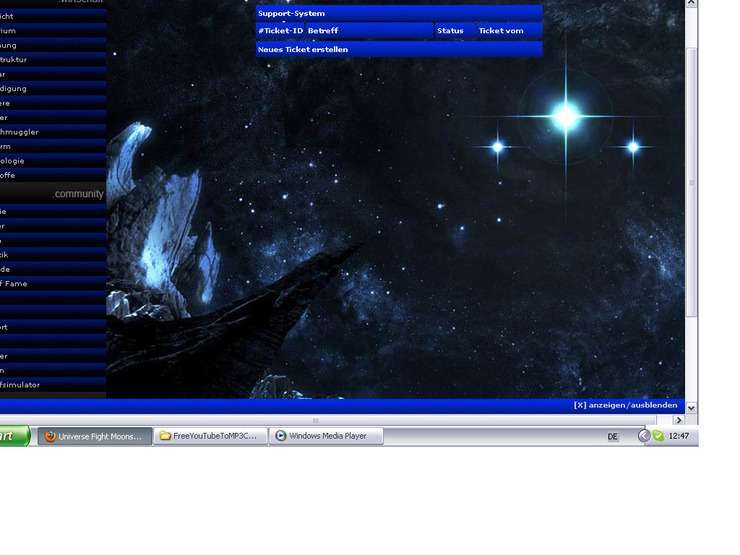Click the Betreff column header
This screenshot has width=740, height=555.
(x=323, y=31)
